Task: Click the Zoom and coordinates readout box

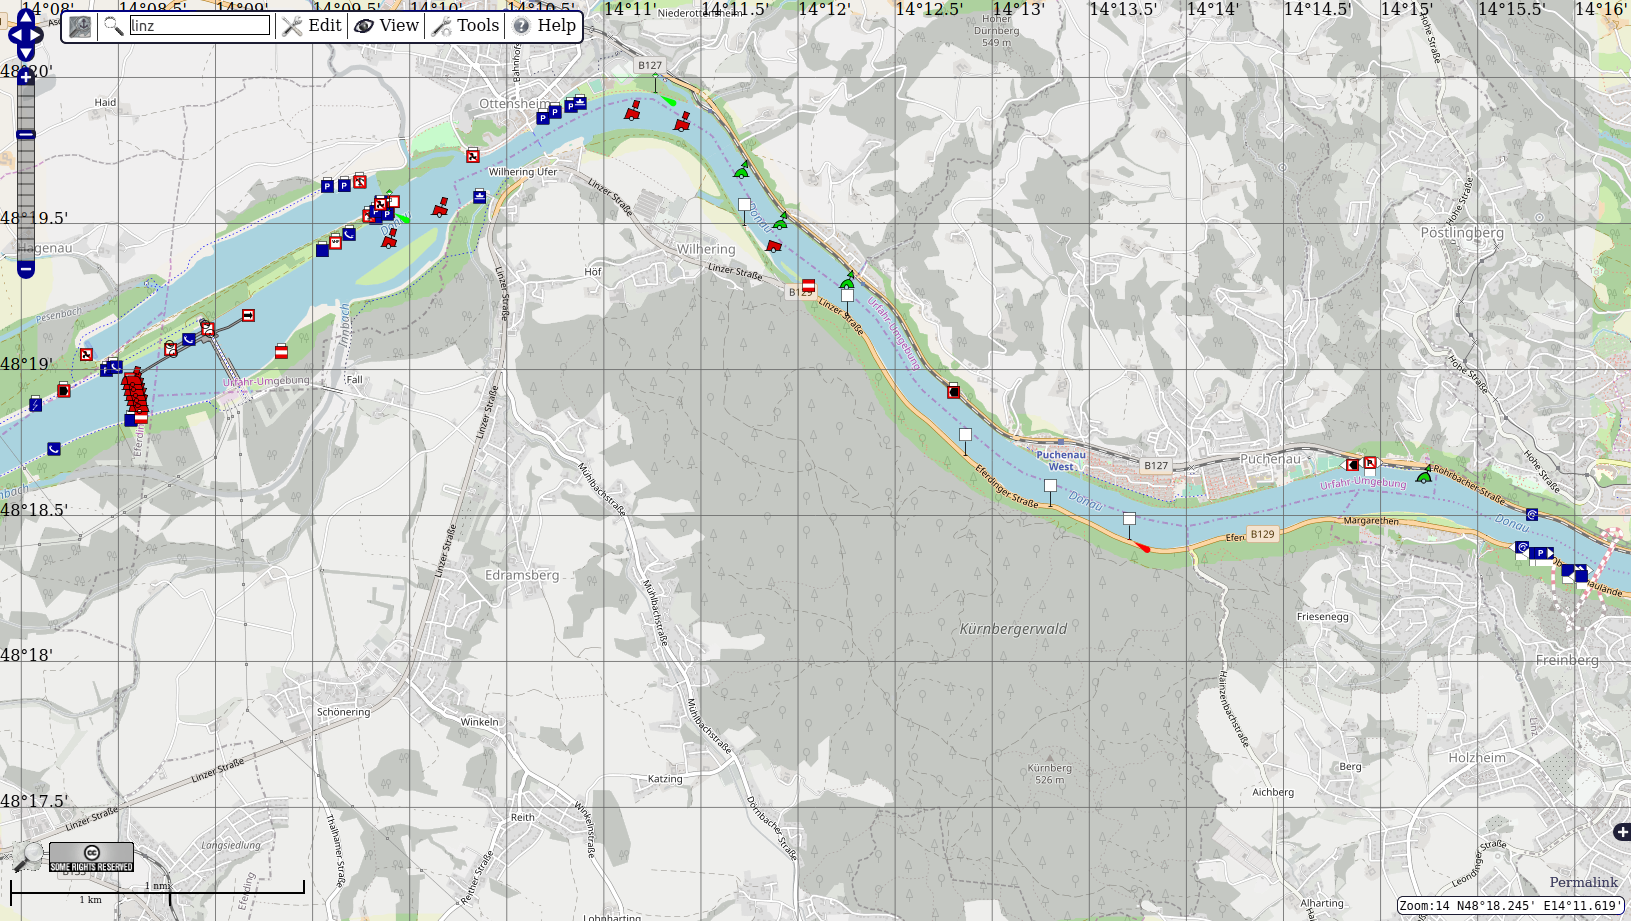Action: tap(1509, 906)
